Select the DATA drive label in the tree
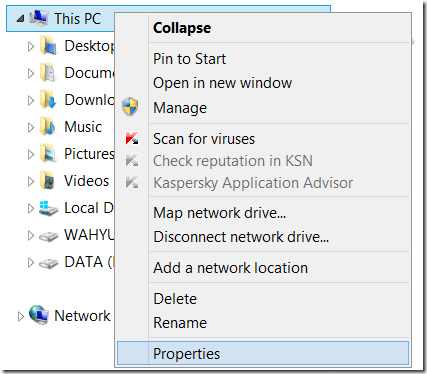The image size is (427, 374). [89, 262]
